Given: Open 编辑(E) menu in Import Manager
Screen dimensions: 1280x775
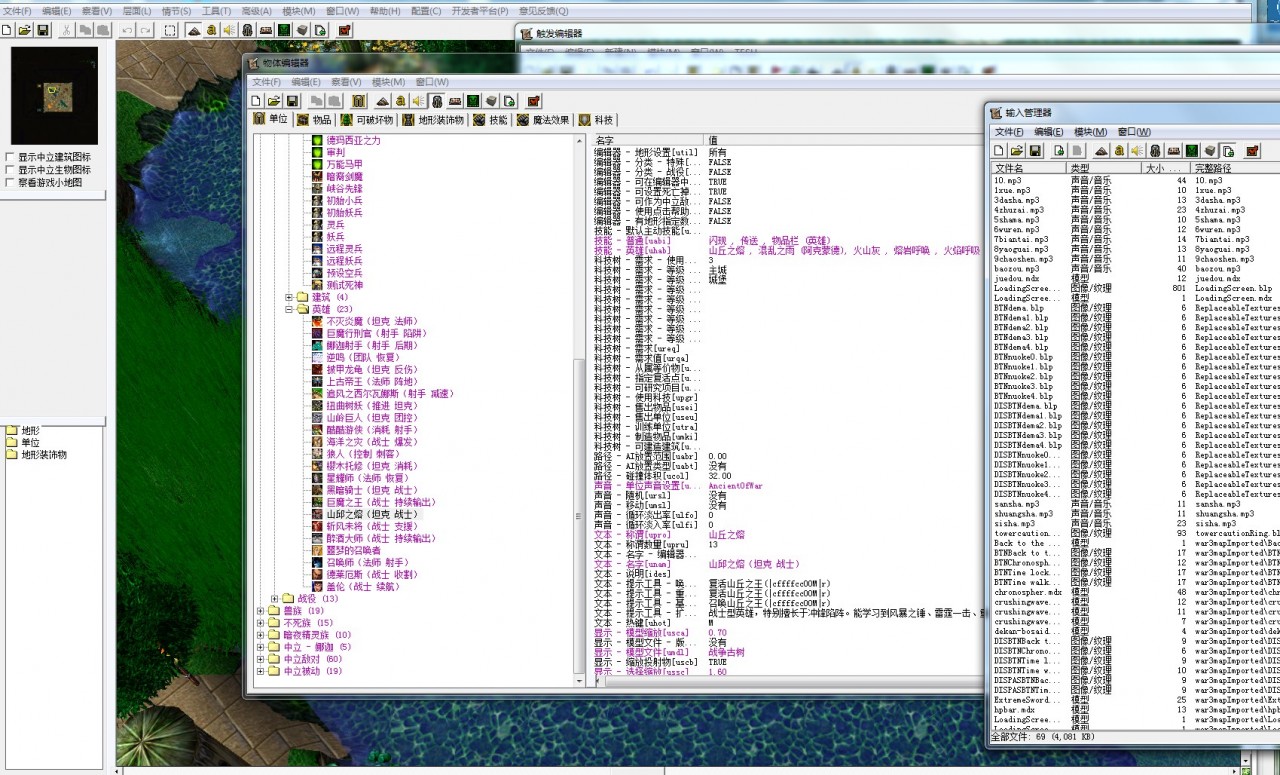Looking at the screenshot, I should tap(1049, 132).
